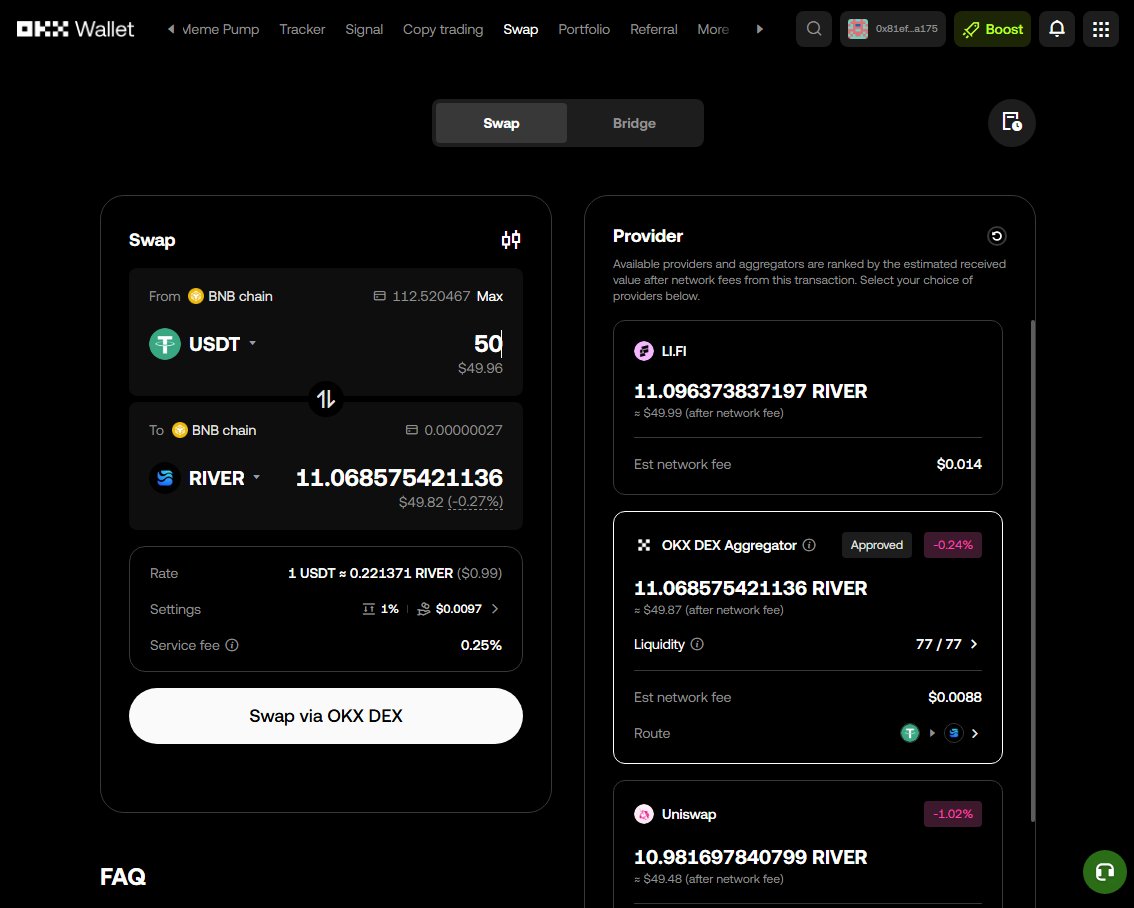Open the Meme Pump nav item
Screen dimensions: 1134x908
pyautogui.click(x=220, y=29)
